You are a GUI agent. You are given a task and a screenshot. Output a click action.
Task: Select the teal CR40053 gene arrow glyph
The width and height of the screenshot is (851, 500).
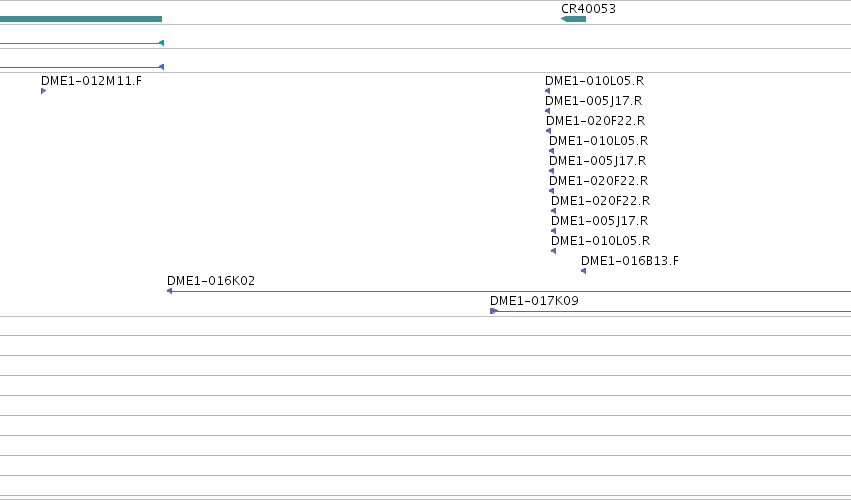click(x=573, y=19)
